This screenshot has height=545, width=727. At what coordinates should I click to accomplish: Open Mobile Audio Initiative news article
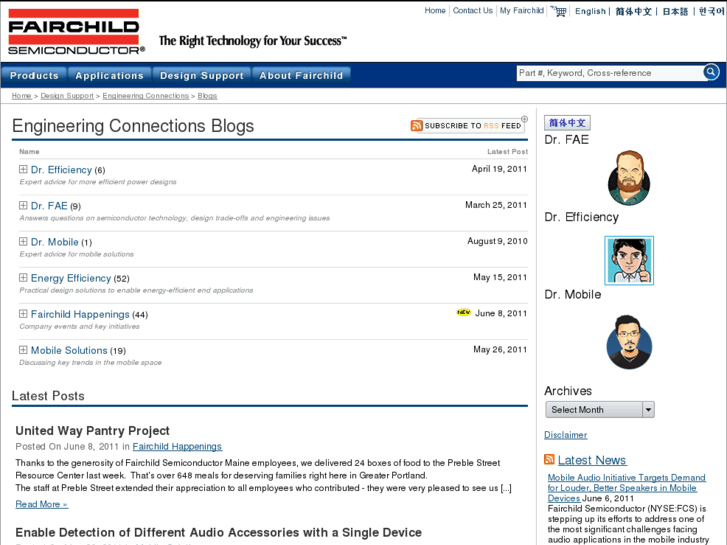click(626, 487)
